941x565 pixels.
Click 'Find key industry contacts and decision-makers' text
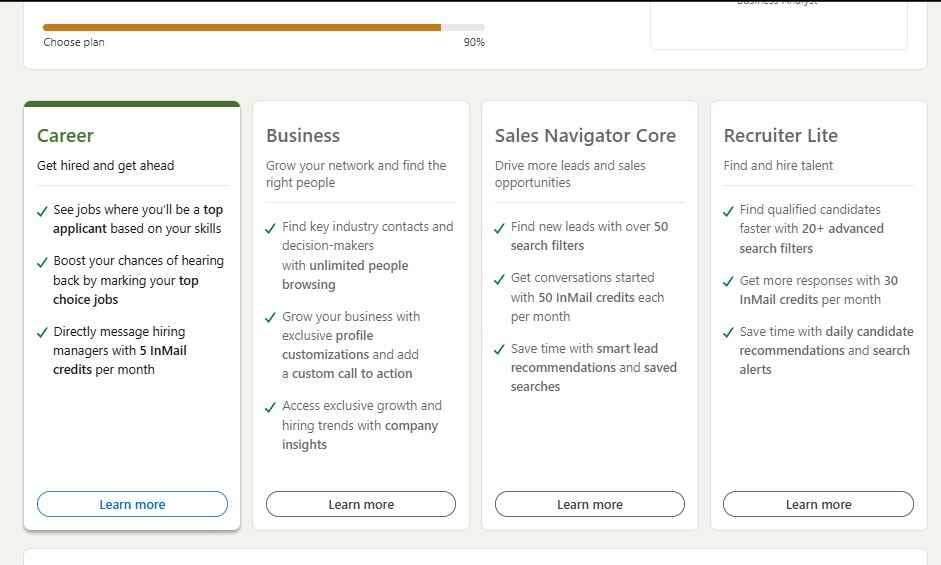(367, 255)
